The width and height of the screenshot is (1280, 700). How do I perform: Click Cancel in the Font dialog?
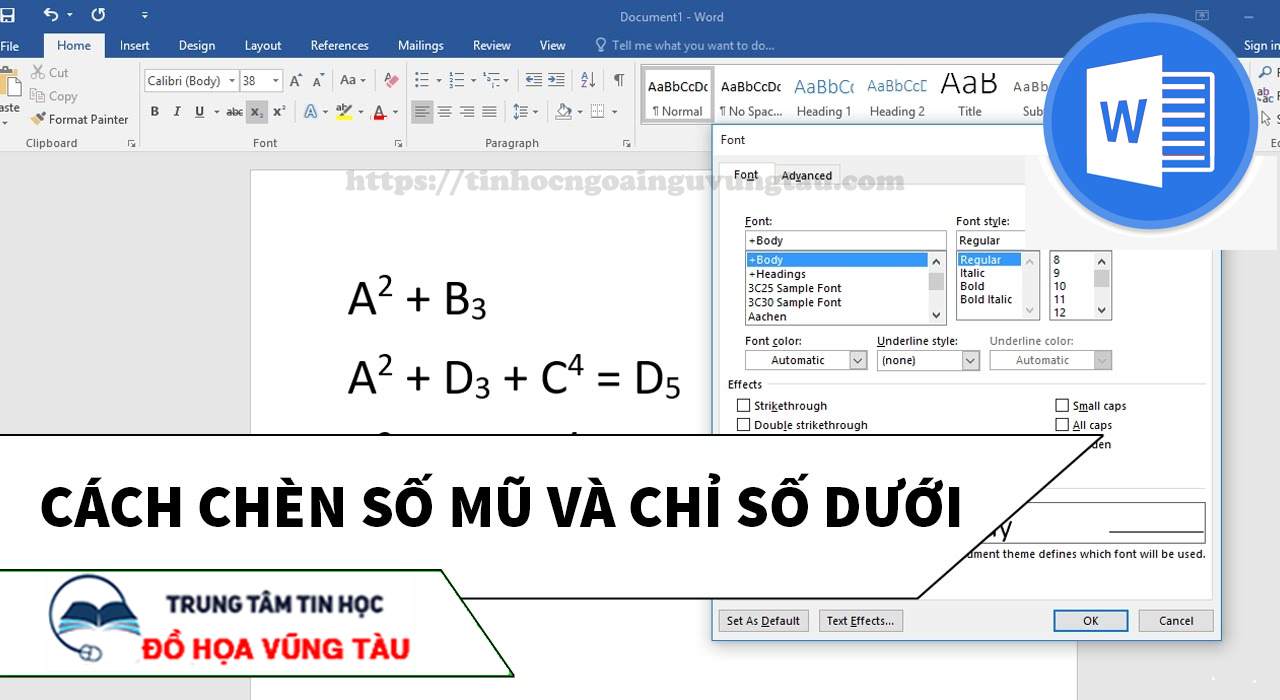[x=1176, y=621]
